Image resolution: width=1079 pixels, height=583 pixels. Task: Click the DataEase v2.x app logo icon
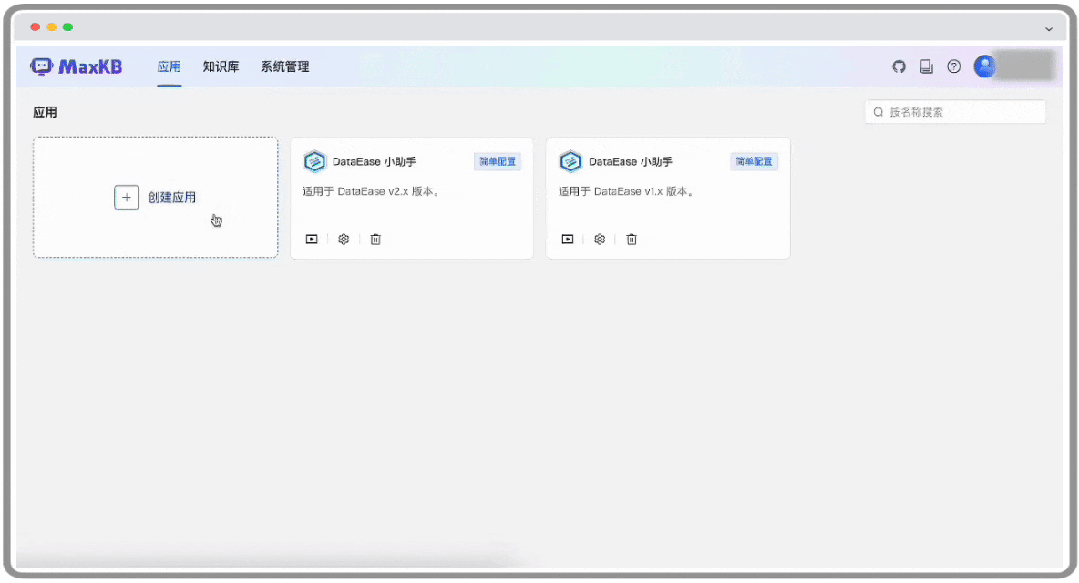314,162
